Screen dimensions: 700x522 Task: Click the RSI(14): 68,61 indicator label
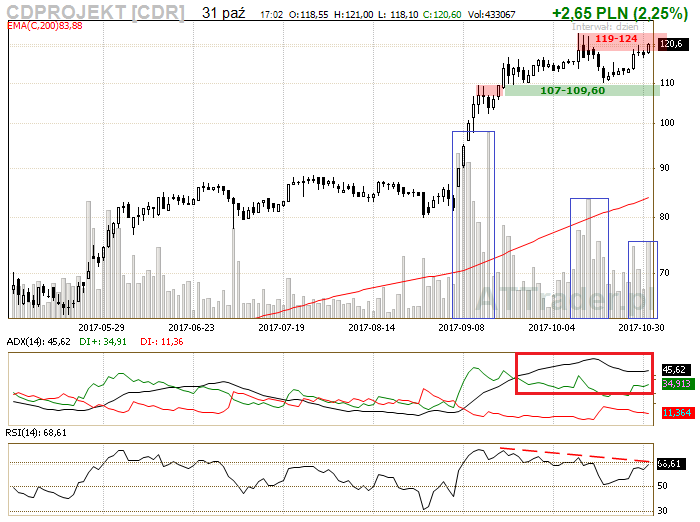pyautogui.click(x=36, y=433)
